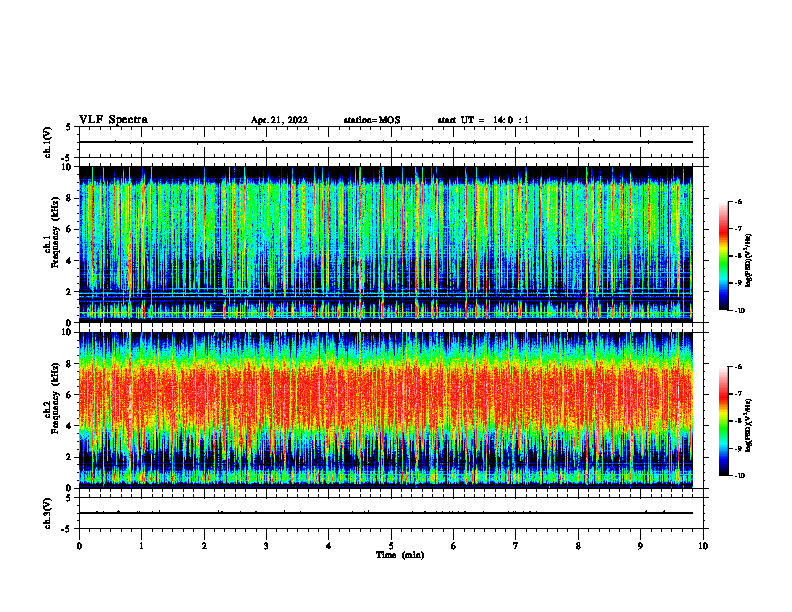Click inside the ch.1 spectrogram plot
The image size is (792, 612).
coord(386,244)
